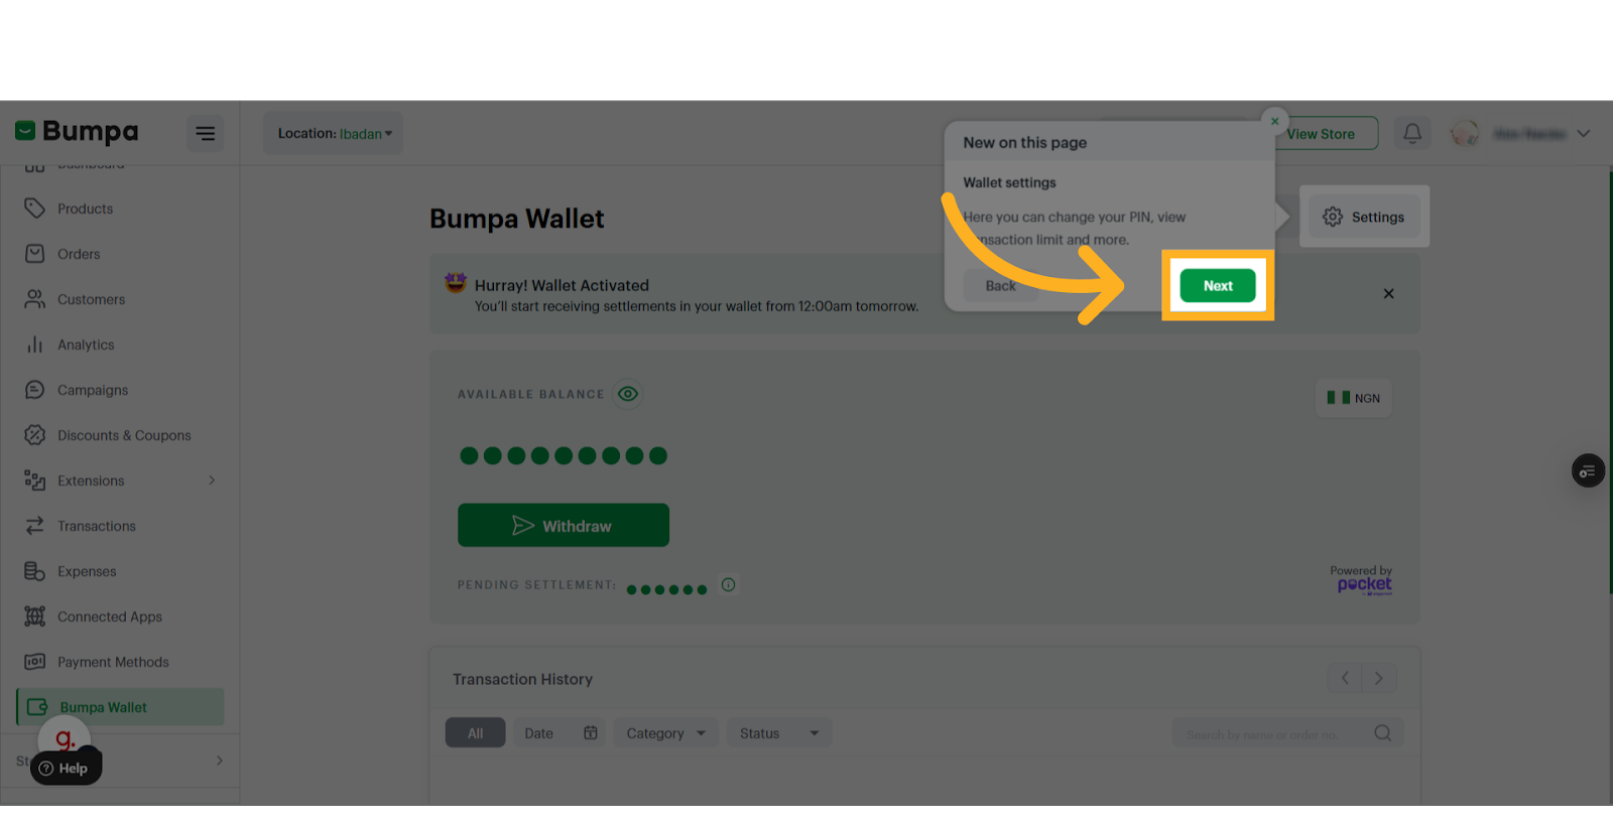Dismiss the Wallet Activated banner
This screenshot has width=1613, height=826.
pyautogui.click(x=1388, y=294)
